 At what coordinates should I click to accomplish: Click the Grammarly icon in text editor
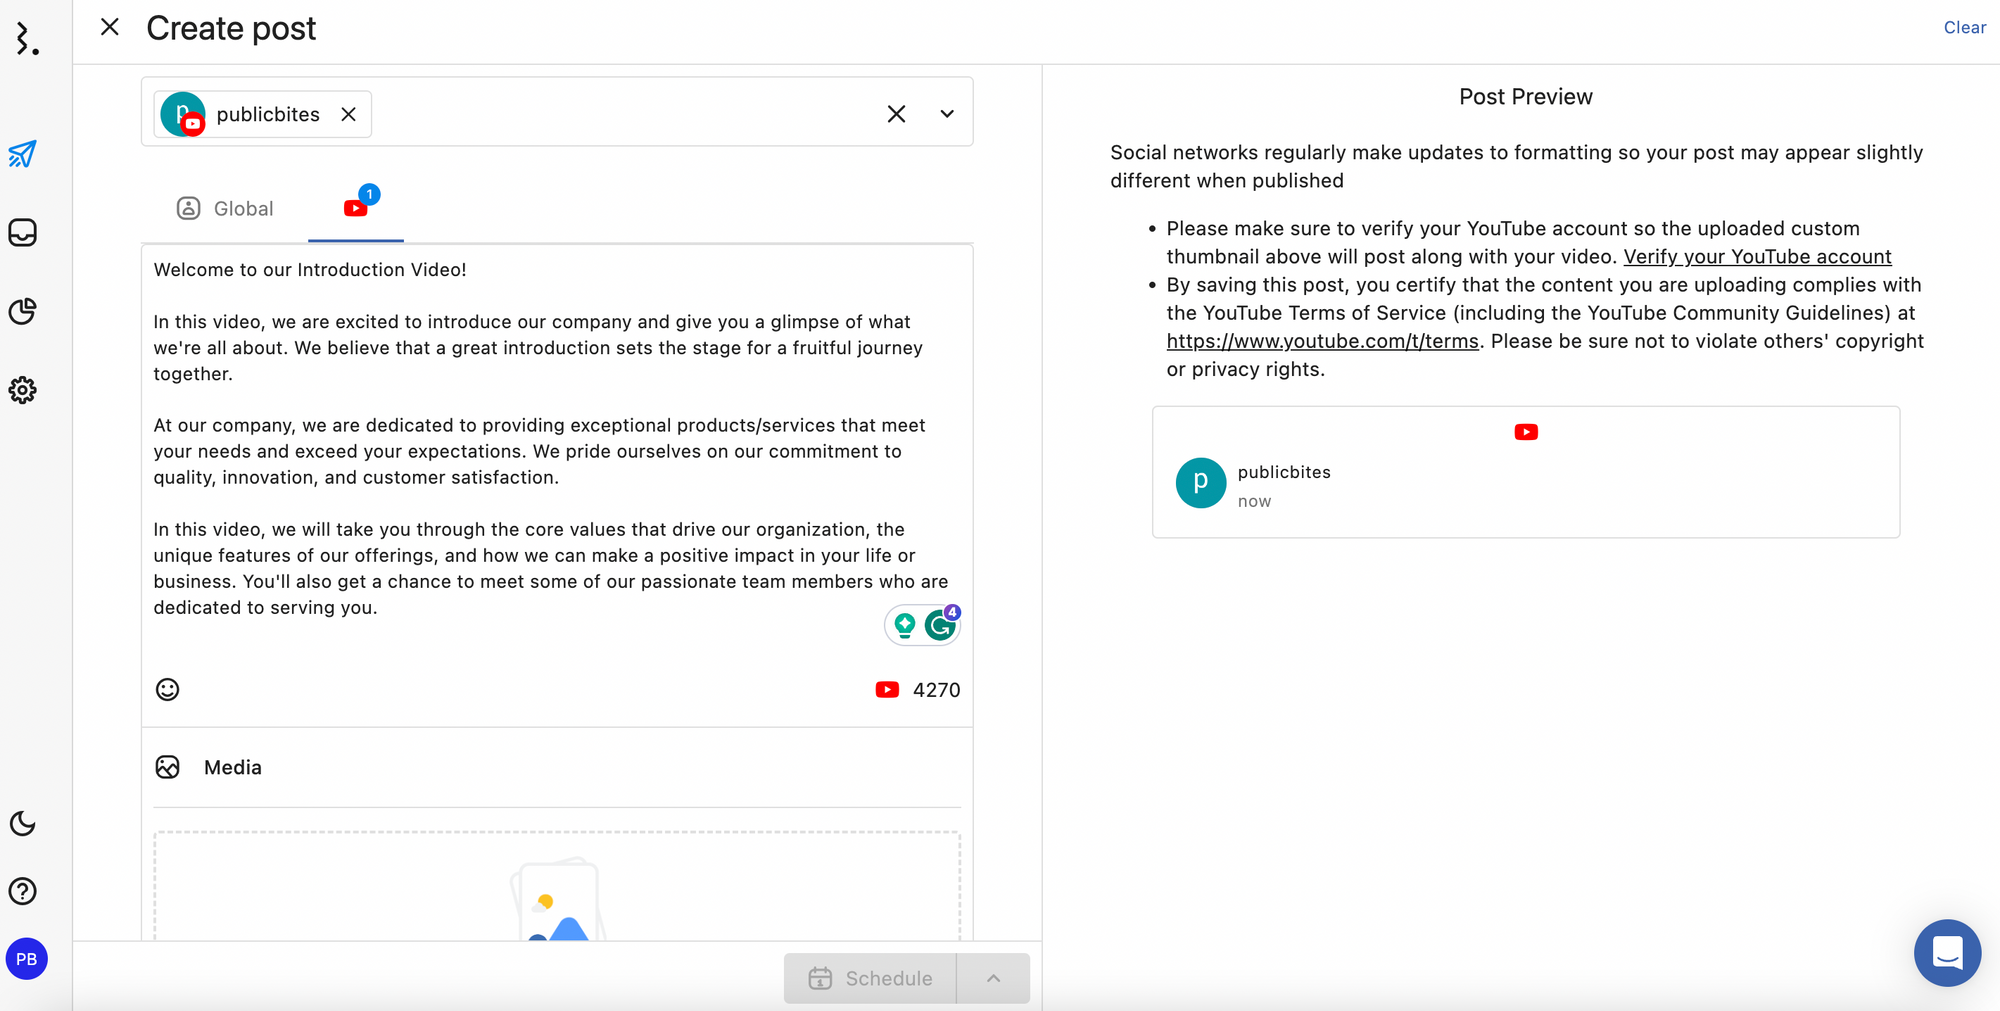click(939, 626)
